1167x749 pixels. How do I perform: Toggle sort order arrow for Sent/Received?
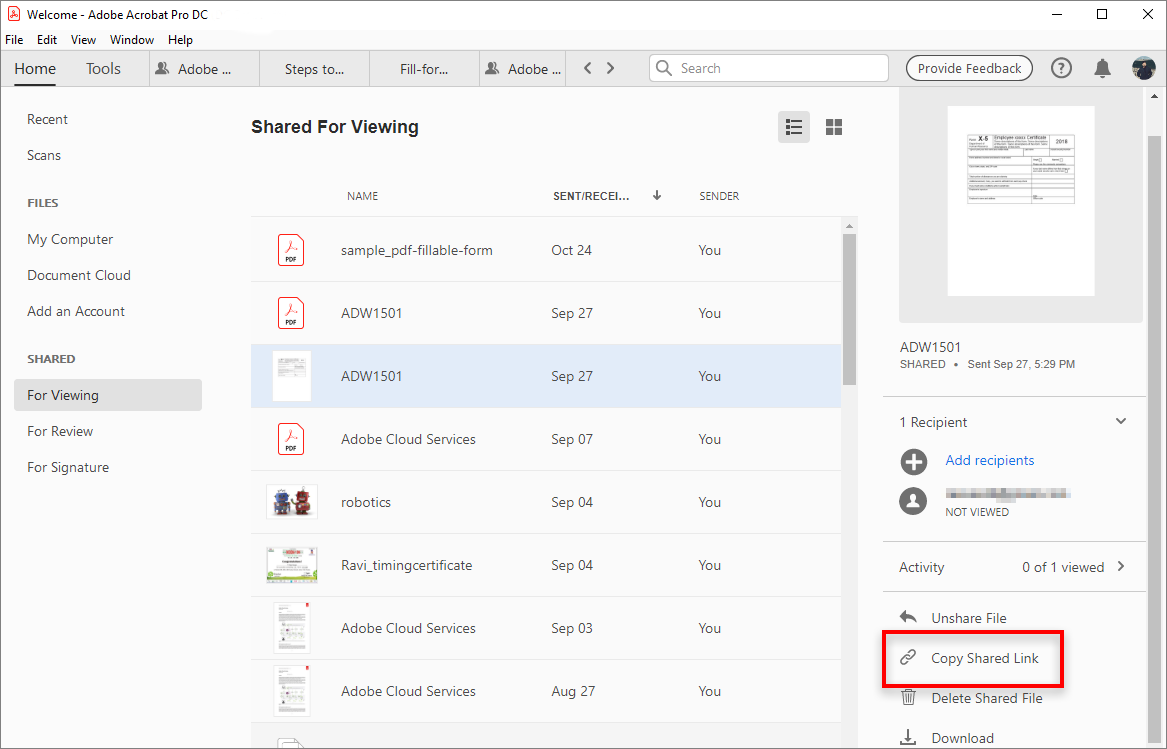click(x=657, y=196)
